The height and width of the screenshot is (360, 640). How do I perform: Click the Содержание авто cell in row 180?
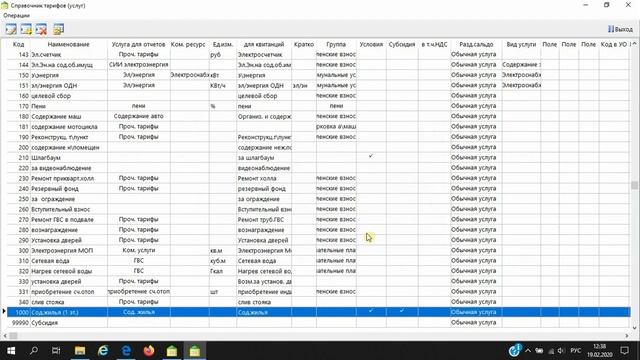click(138, 116)
